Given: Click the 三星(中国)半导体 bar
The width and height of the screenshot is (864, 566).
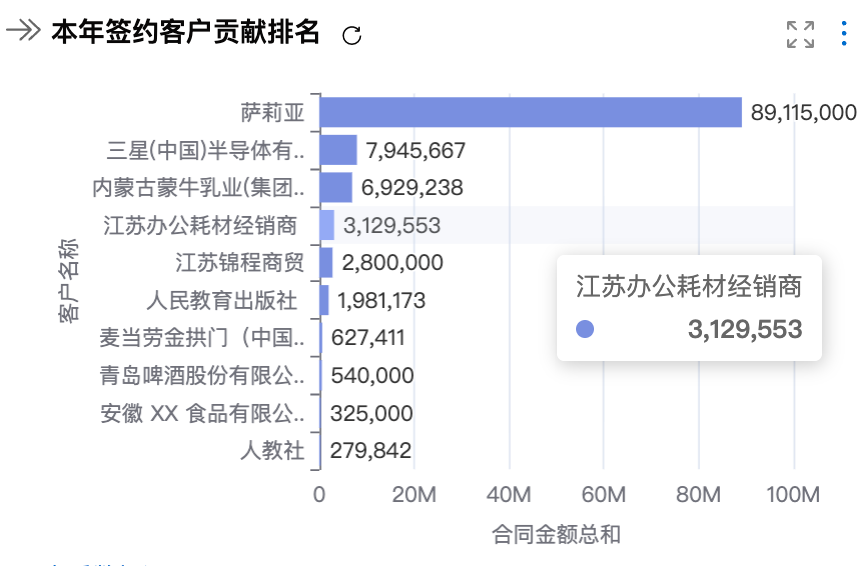Looking at the screenshot, I should coord(338,150).
